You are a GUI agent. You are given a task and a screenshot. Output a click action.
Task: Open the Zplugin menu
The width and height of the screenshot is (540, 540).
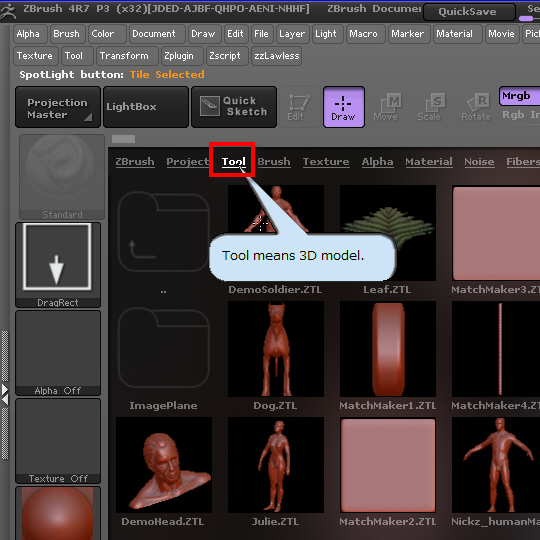click(x=182, y=56)
